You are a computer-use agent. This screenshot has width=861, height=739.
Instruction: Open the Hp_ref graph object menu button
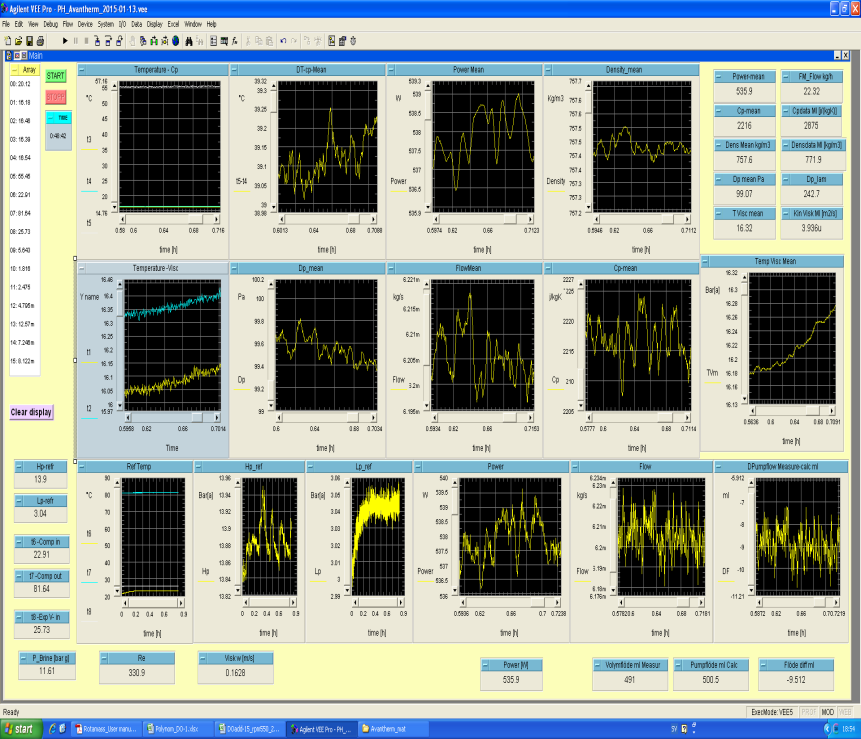[199, 467]
